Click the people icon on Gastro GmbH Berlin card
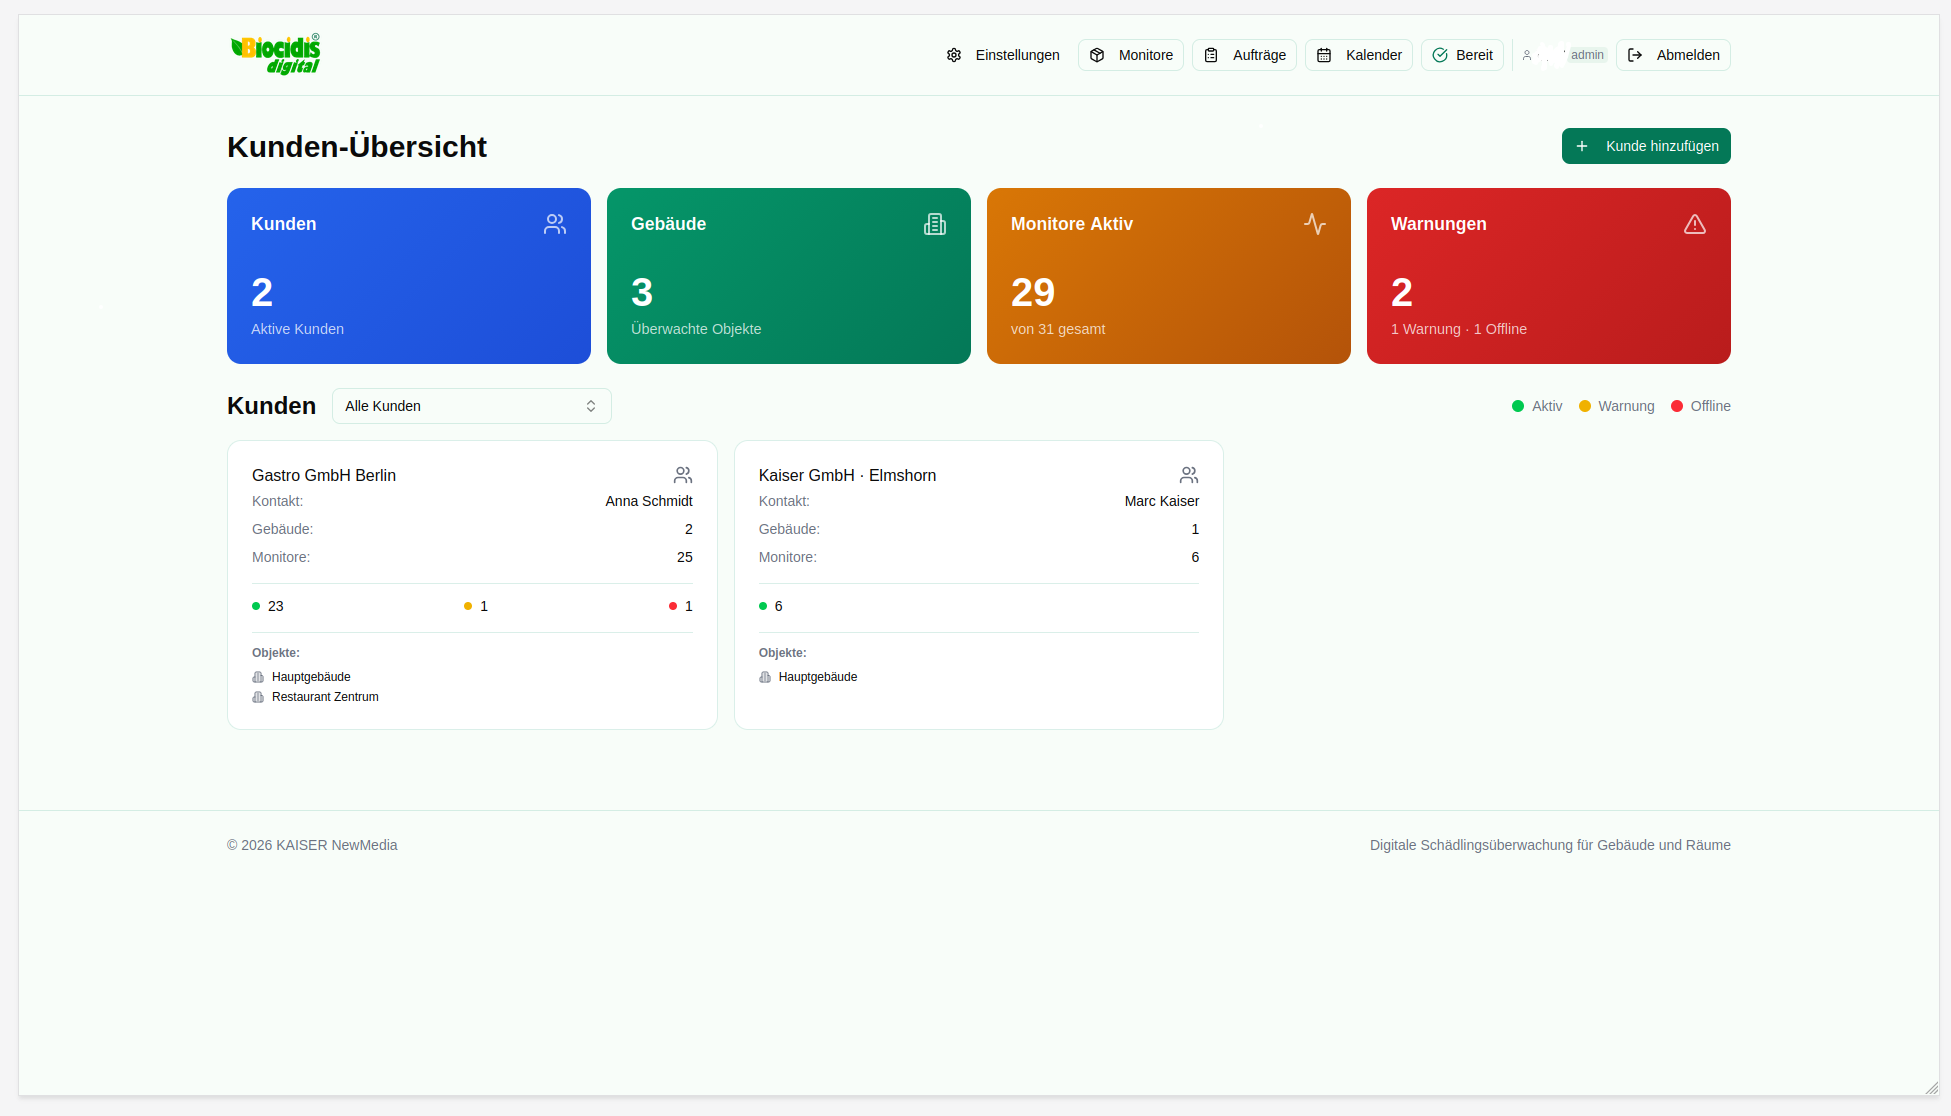This screenshot has height=1116, width=1951. pyautogui.click(x=683, y=475)
